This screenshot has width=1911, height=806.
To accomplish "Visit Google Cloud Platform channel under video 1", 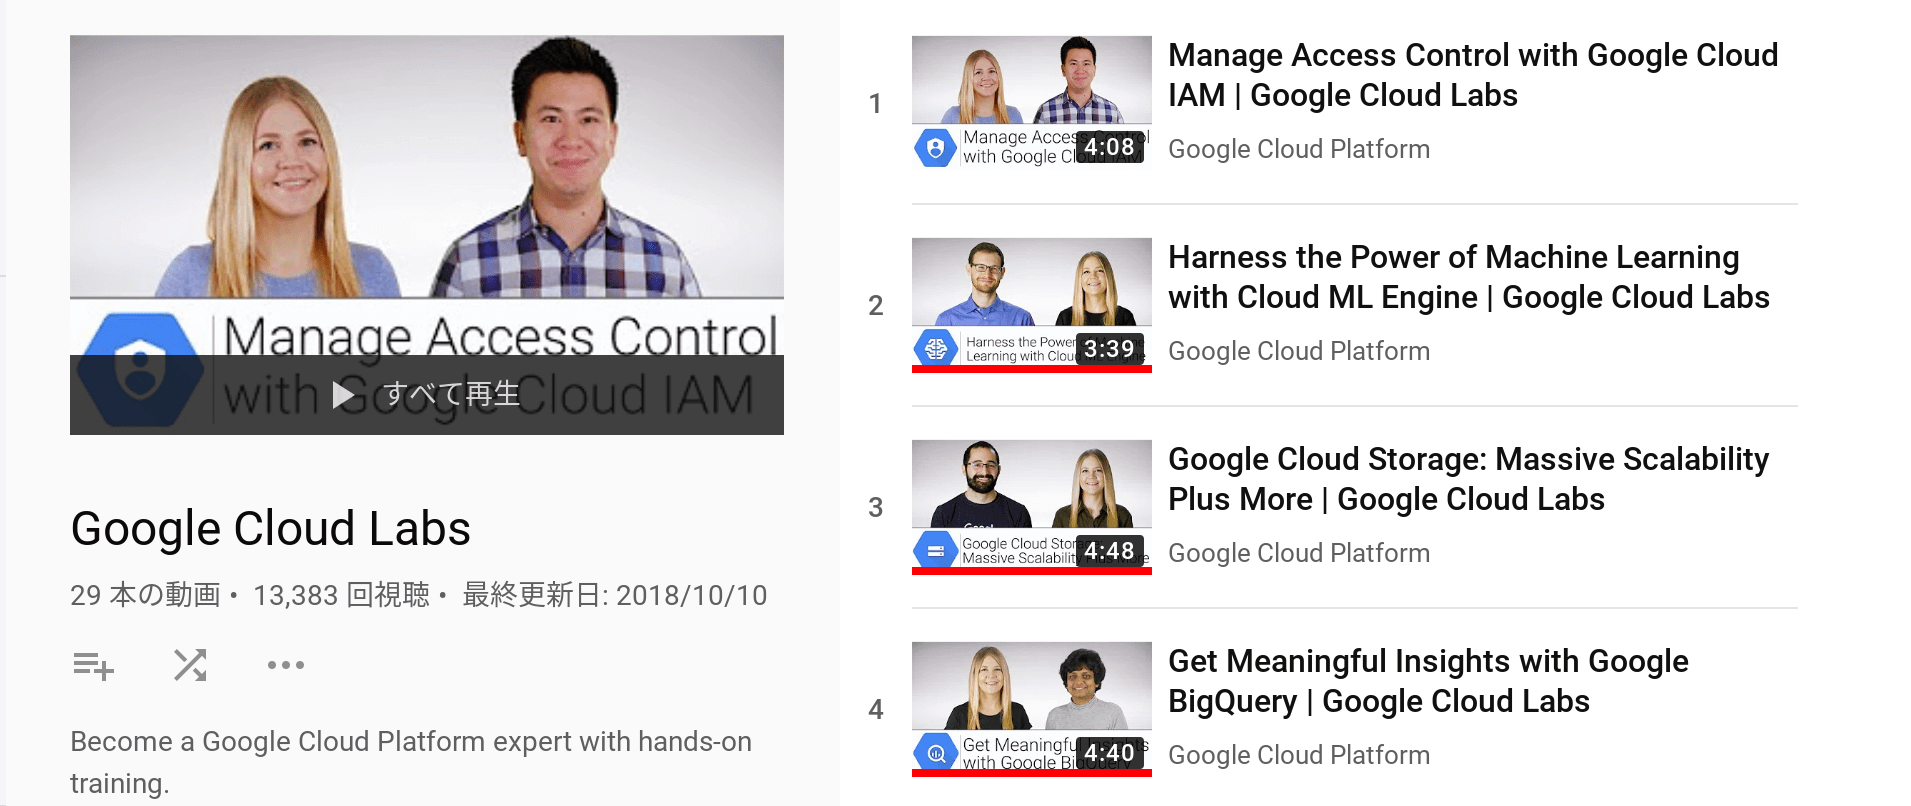I will pos(1299,149).
